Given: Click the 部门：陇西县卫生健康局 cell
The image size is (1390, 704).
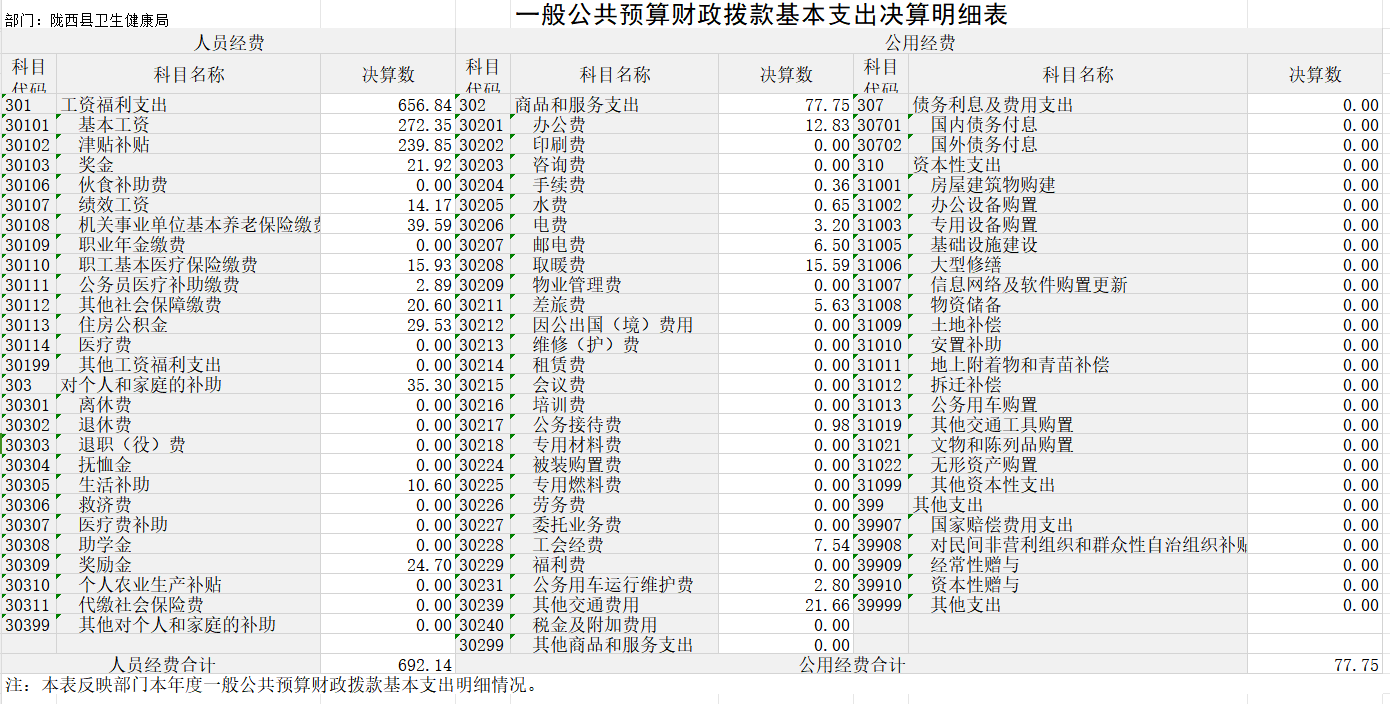Looking at the screenshot, I should [x=87, y=20].
